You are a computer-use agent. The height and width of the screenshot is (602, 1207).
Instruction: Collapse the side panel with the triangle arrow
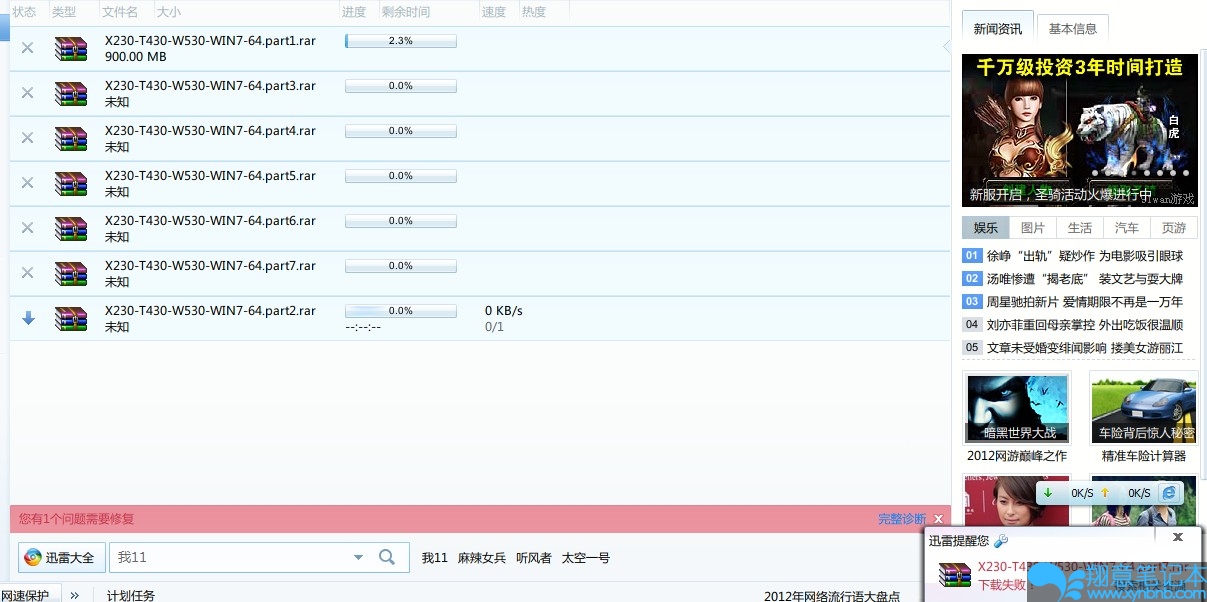(x=946, y=46)
